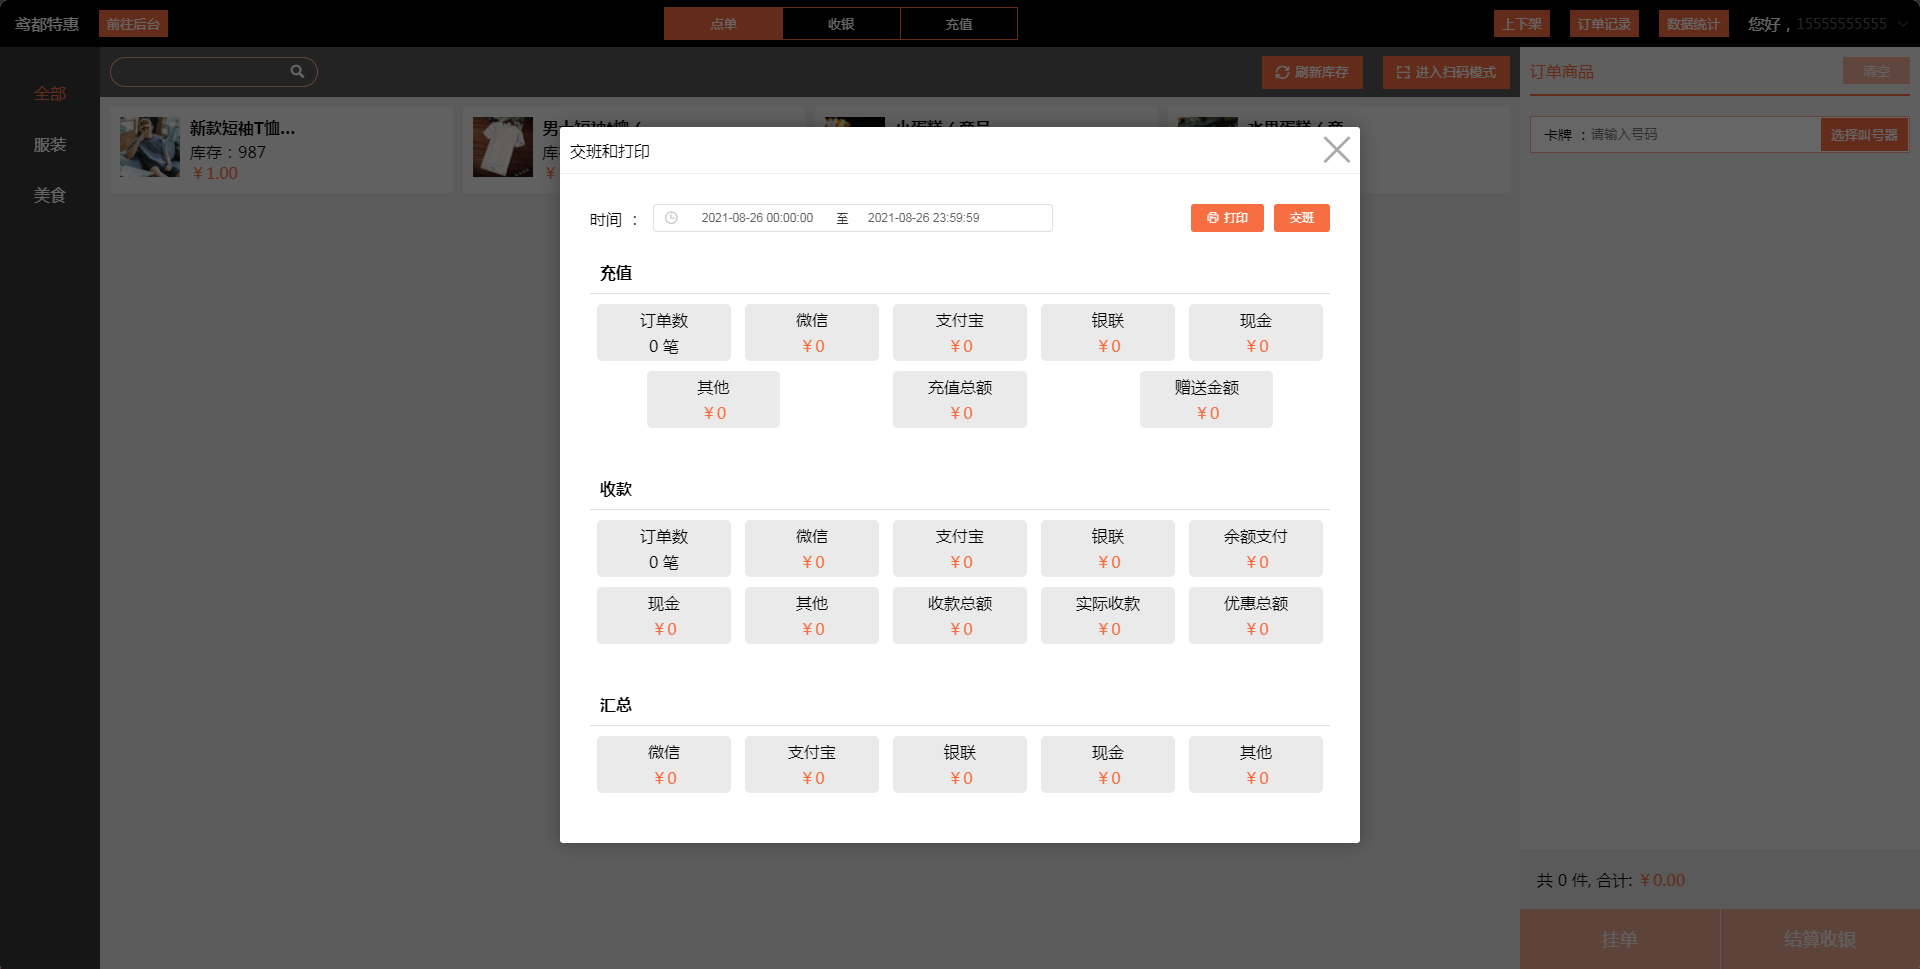Open 上下架 page
The image size is (1920, 969).
pos(1522,24)
